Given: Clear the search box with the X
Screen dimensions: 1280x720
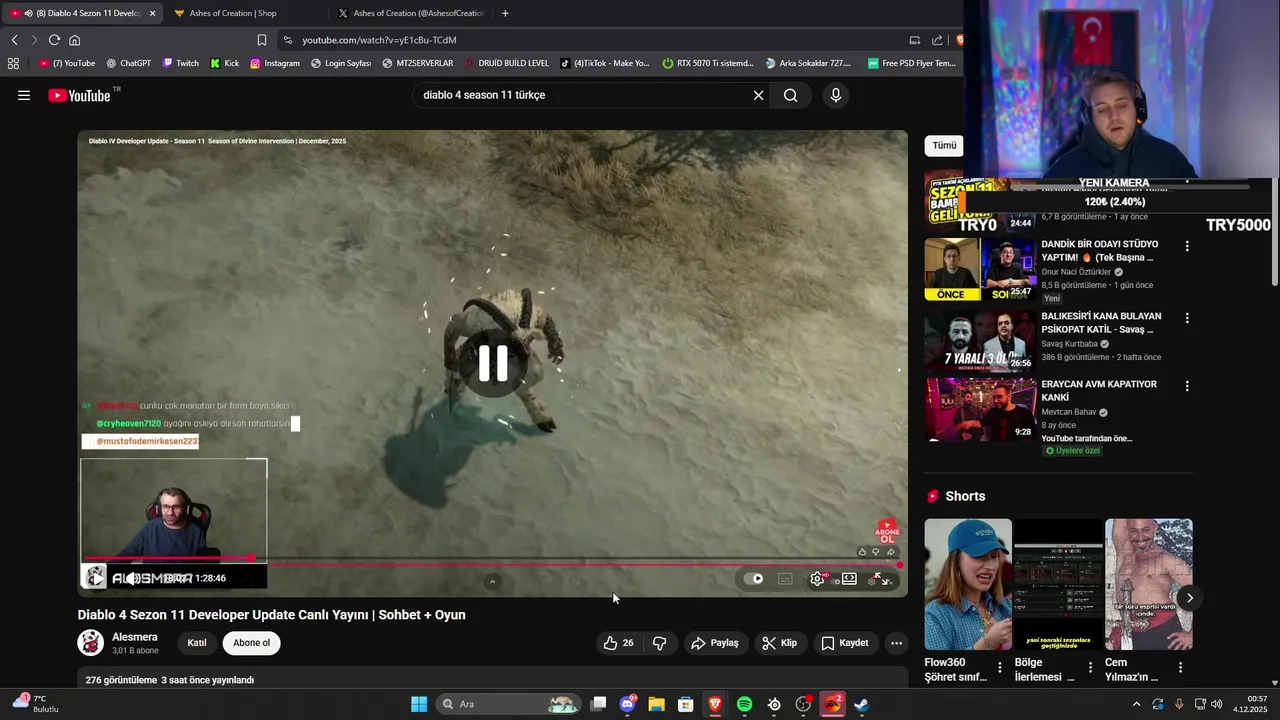Looking at the screenshot, I should (758, 95).
